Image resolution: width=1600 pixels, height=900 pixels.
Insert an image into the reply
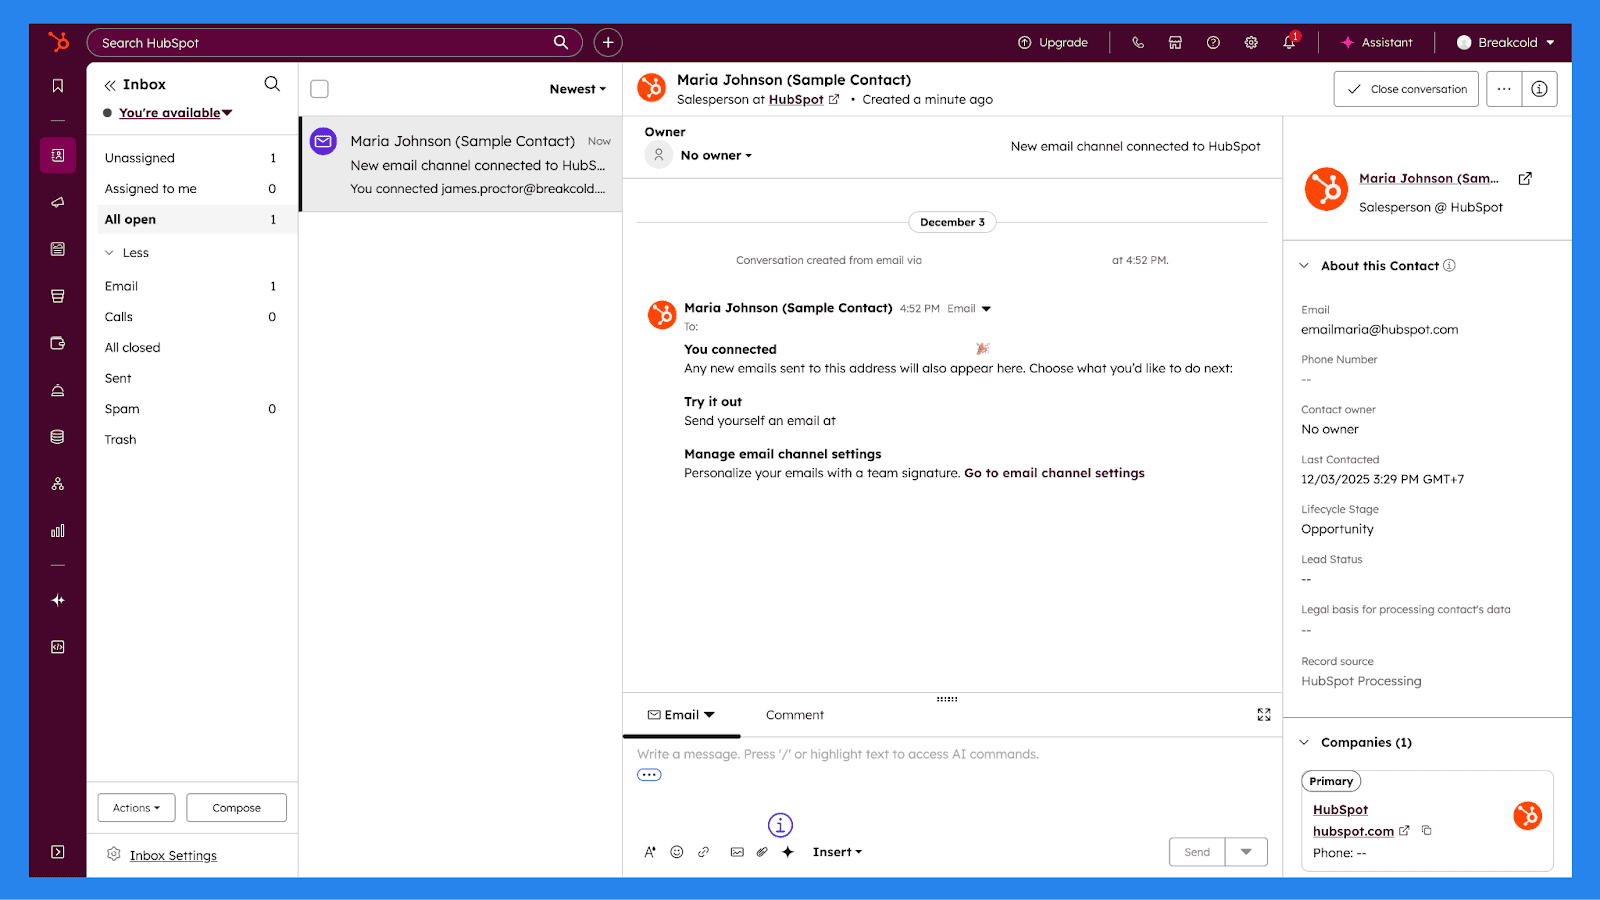[736, 851]
